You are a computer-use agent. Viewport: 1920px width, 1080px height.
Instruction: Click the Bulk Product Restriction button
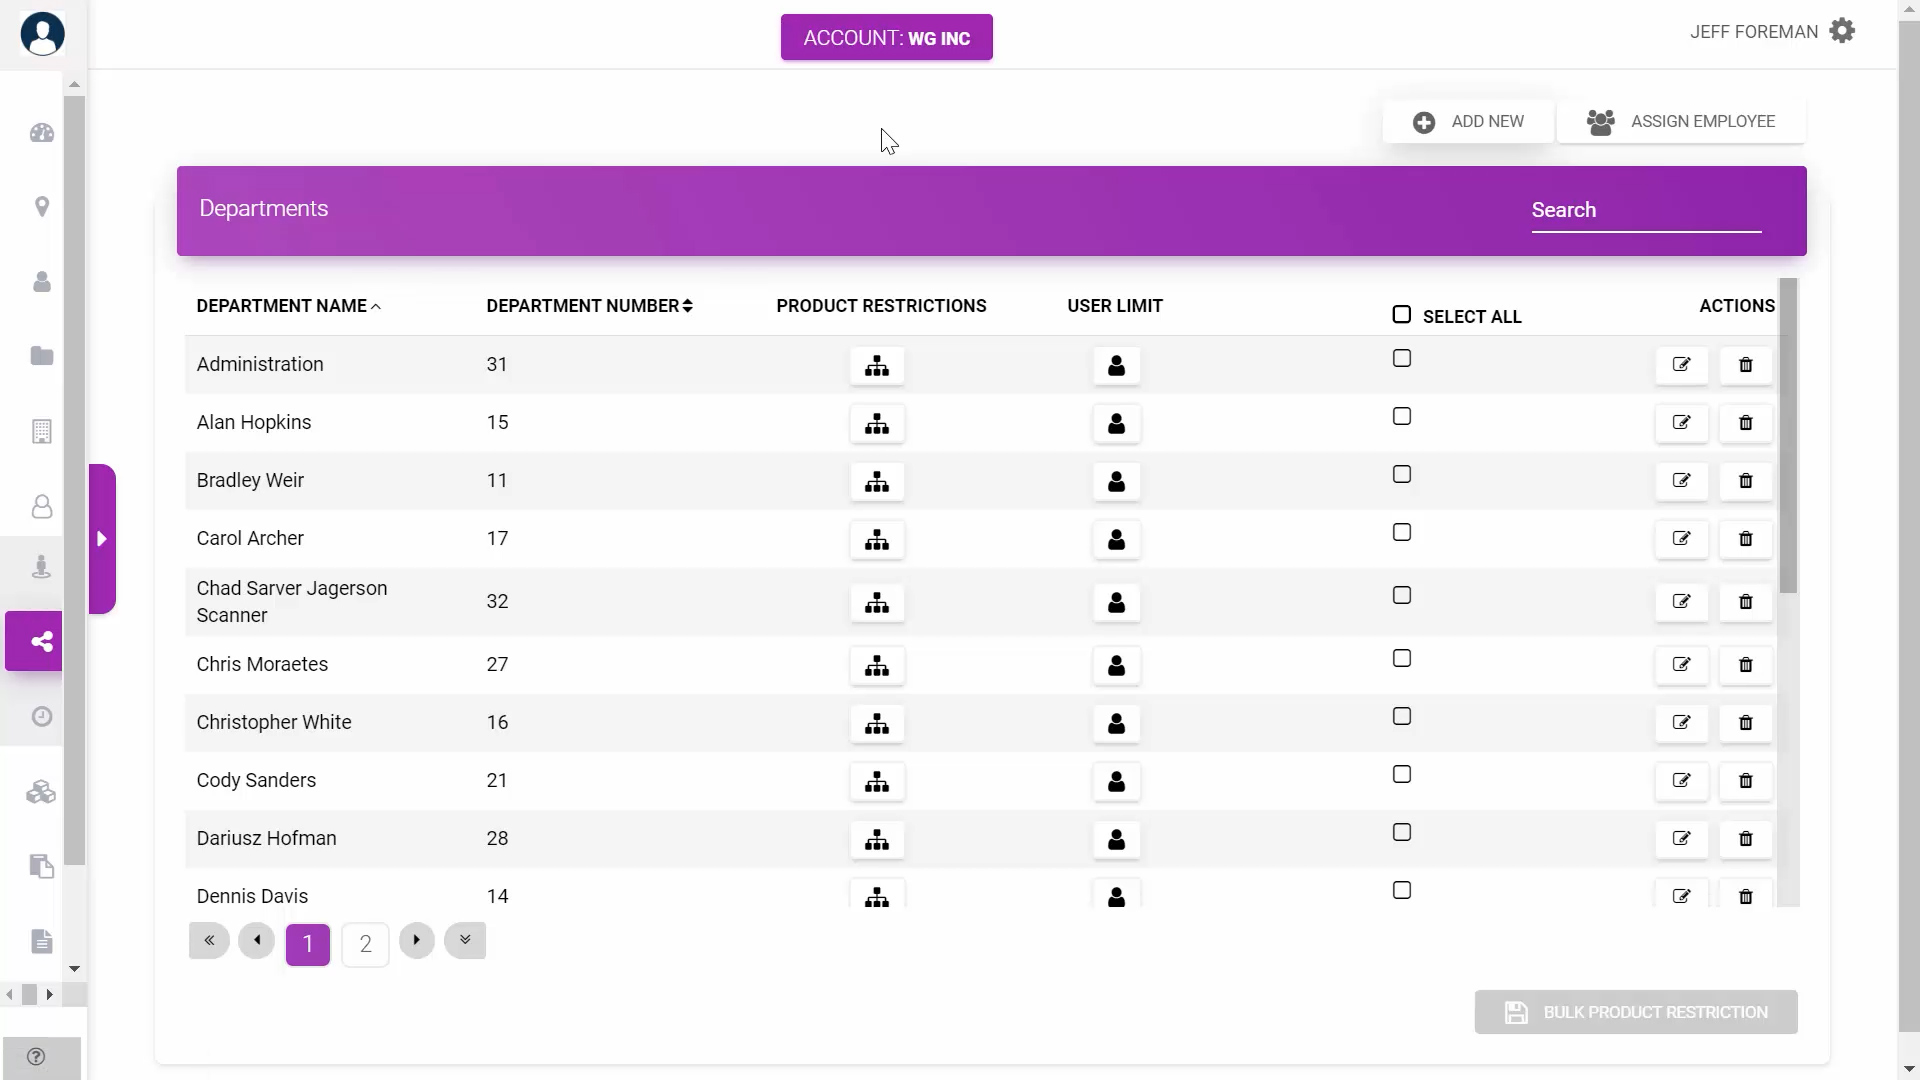point(1636,1012)
